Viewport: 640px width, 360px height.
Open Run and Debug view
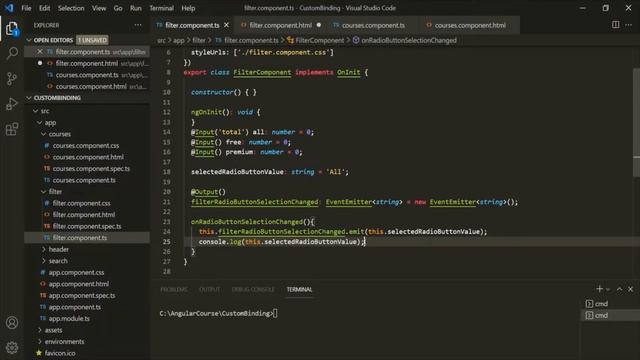click(12, 104)
